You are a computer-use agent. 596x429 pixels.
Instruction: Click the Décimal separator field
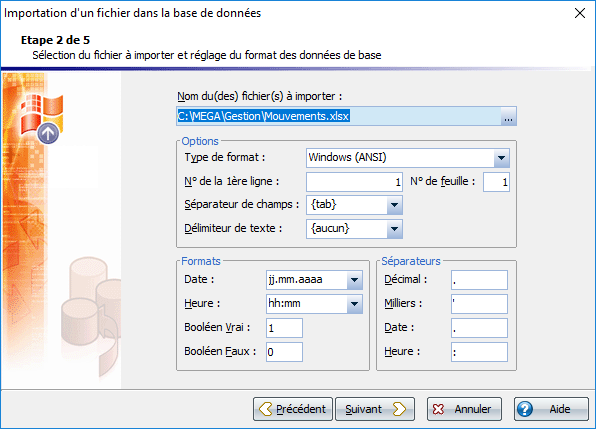[x=479, y=280]
